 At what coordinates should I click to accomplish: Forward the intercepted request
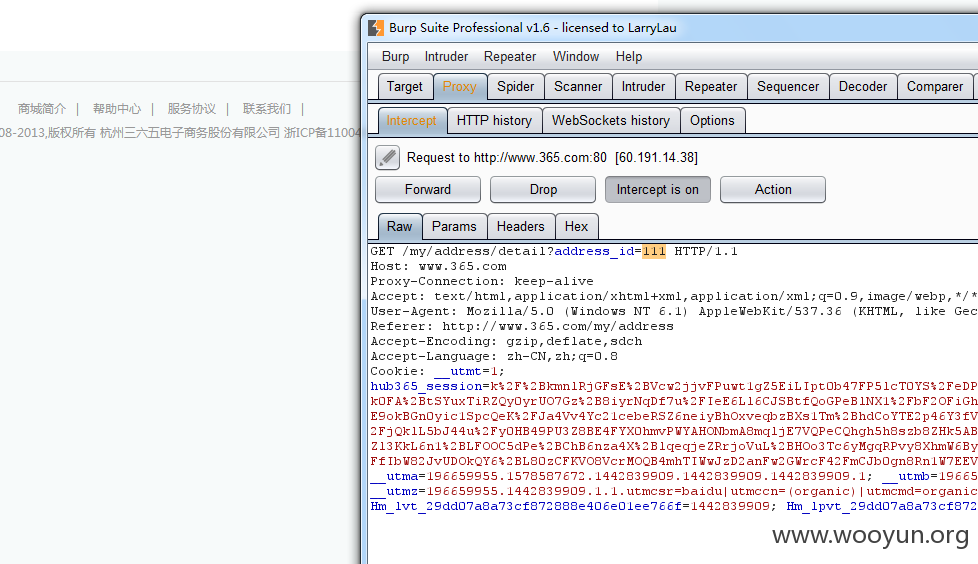[428, 190]
